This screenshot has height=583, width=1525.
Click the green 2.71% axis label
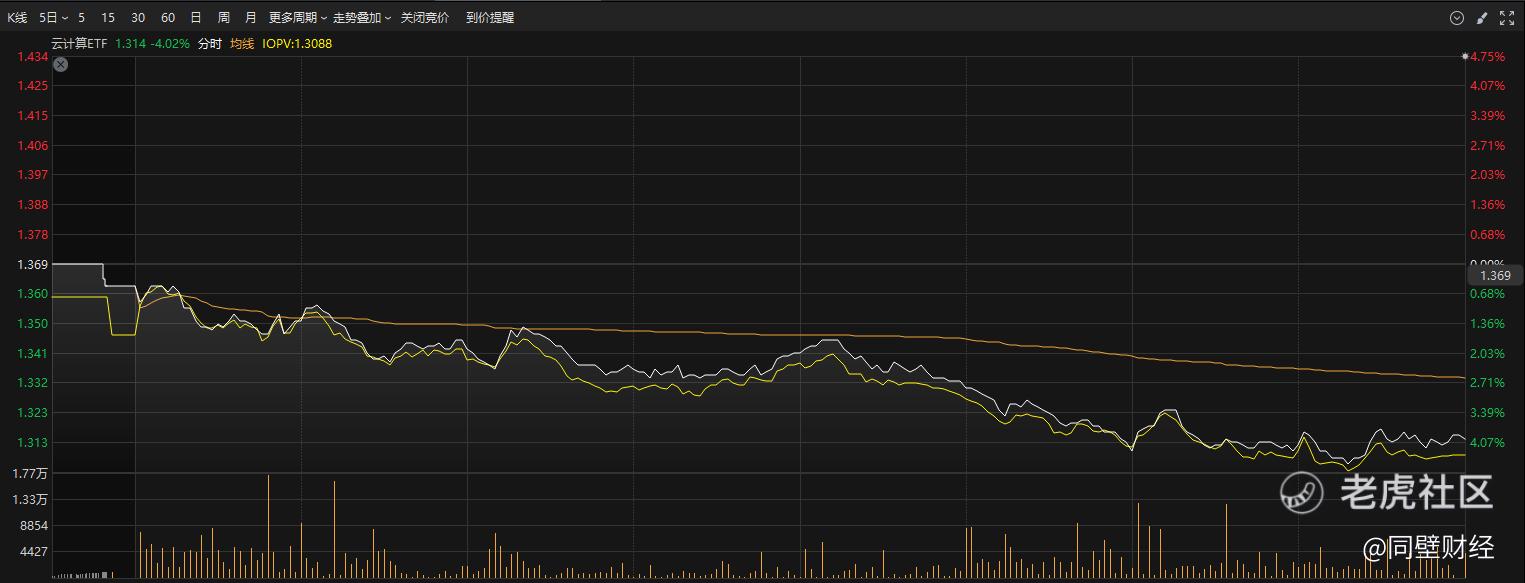(1489, 383)
